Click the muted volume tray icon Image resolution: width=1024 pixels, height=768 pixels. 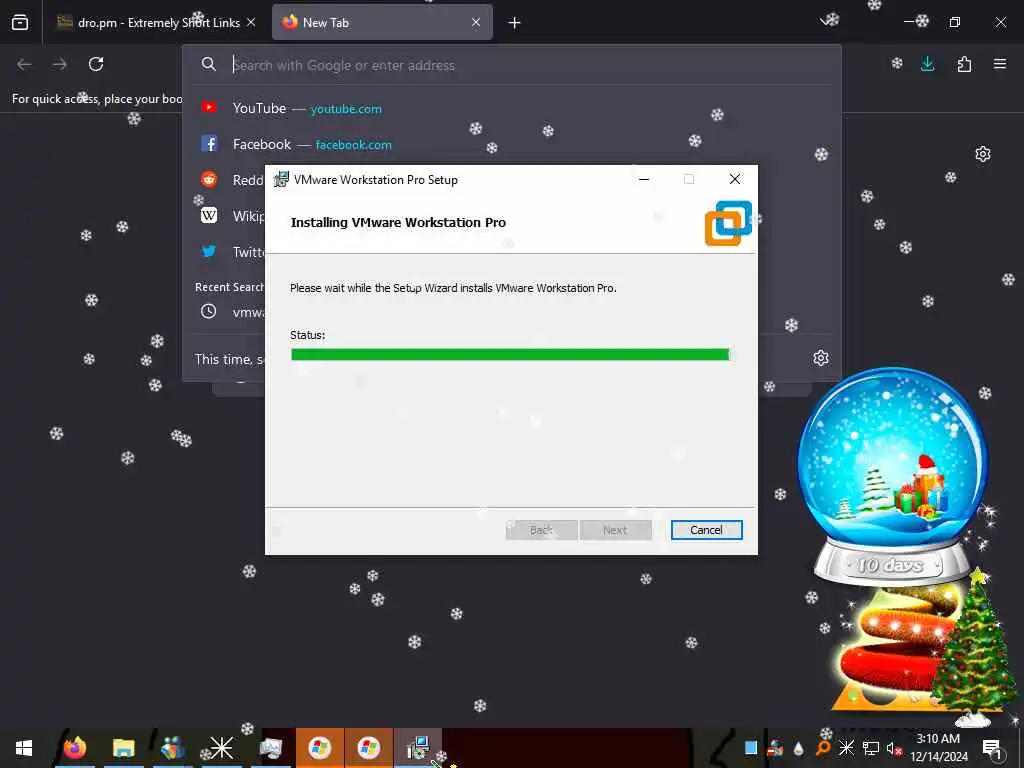point(893,748)
